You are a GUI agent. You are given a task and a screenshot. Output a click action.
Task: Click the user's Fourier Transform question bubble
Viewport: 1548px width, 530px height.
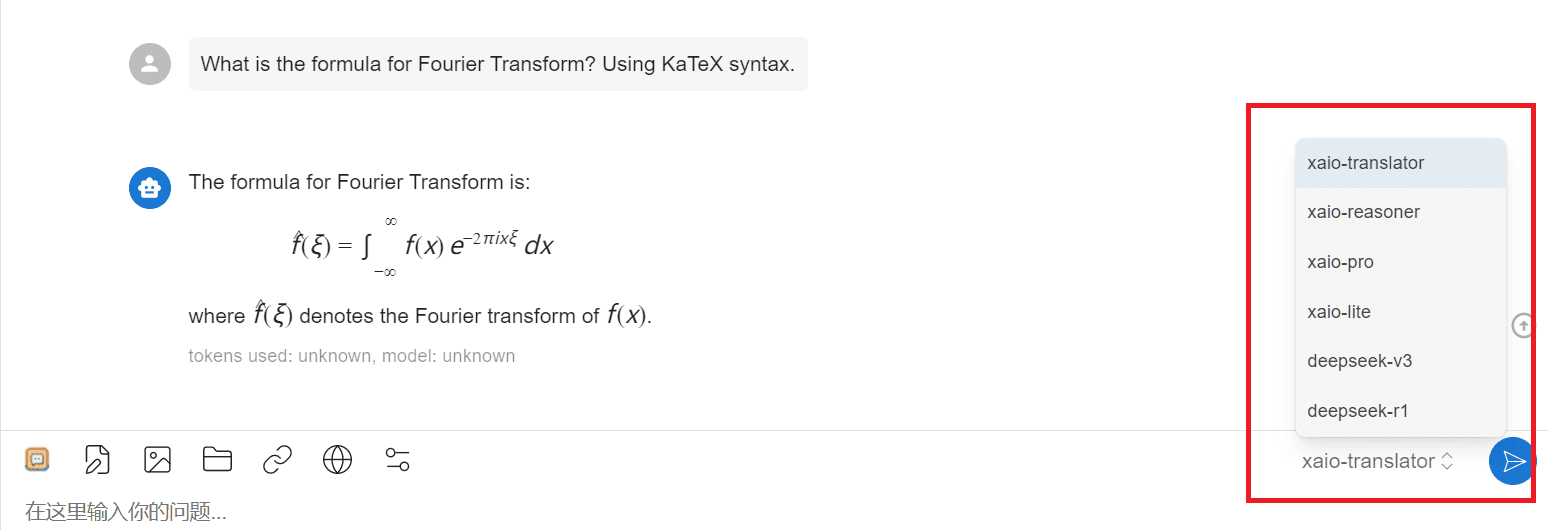[497, 64]
